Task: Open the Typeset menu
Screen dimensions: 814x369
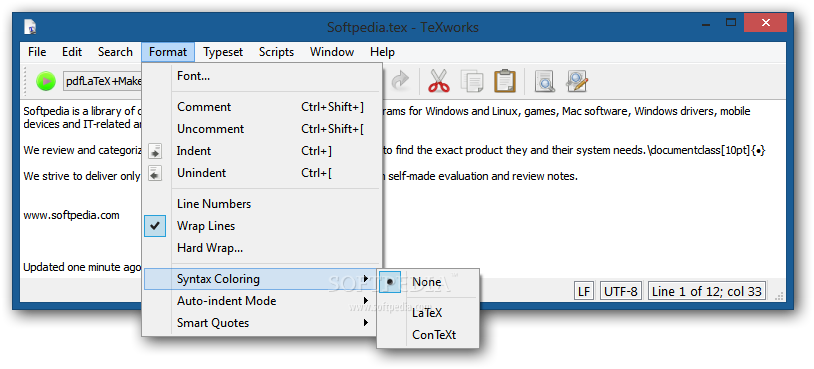Action: tap(223, 52)
